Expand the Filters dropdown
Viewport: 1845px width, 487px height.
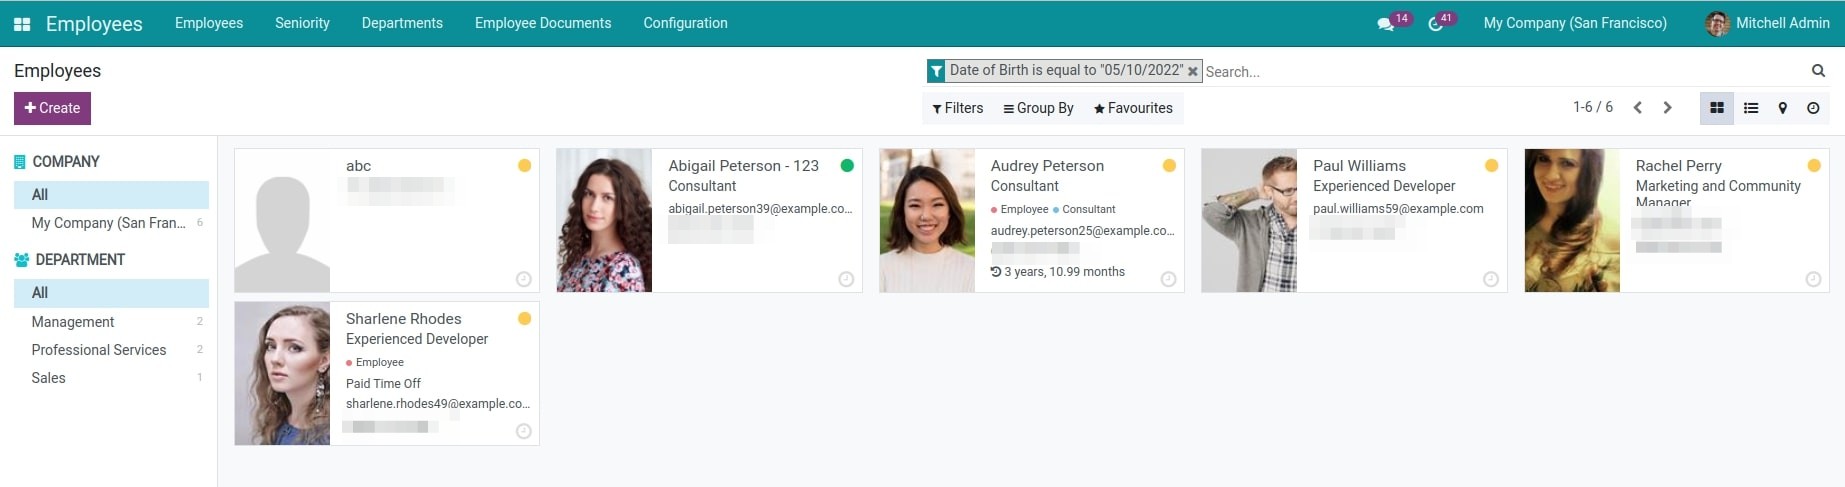tap(957, 108)
